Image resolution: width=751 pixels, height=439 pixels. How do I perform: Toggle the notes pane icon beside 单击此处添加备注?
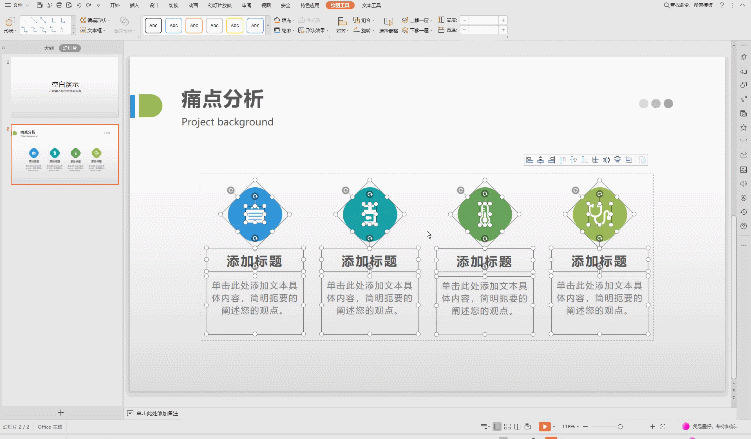[x=131, y=412]
